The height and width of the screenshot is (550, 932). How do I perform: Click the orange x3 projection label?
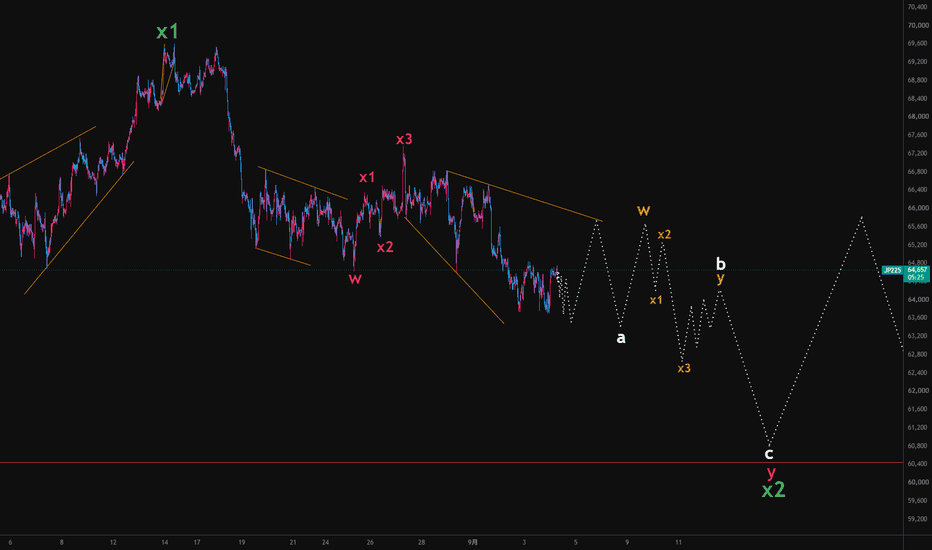(684, 369)
